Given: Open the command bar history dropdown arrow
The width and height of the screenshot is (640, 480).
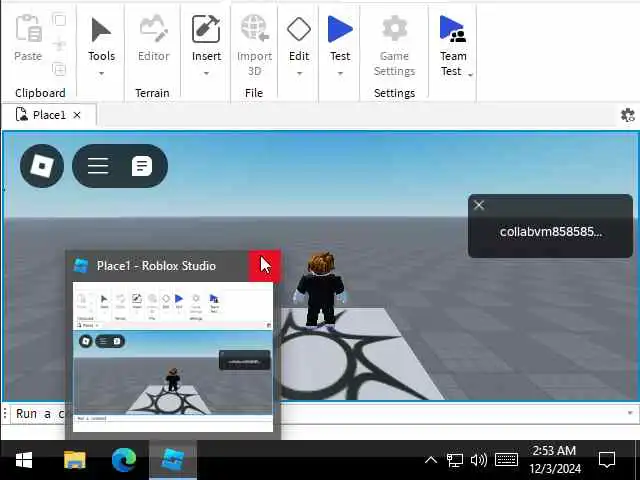Looking at the screenshot, I should coord(630,413).
